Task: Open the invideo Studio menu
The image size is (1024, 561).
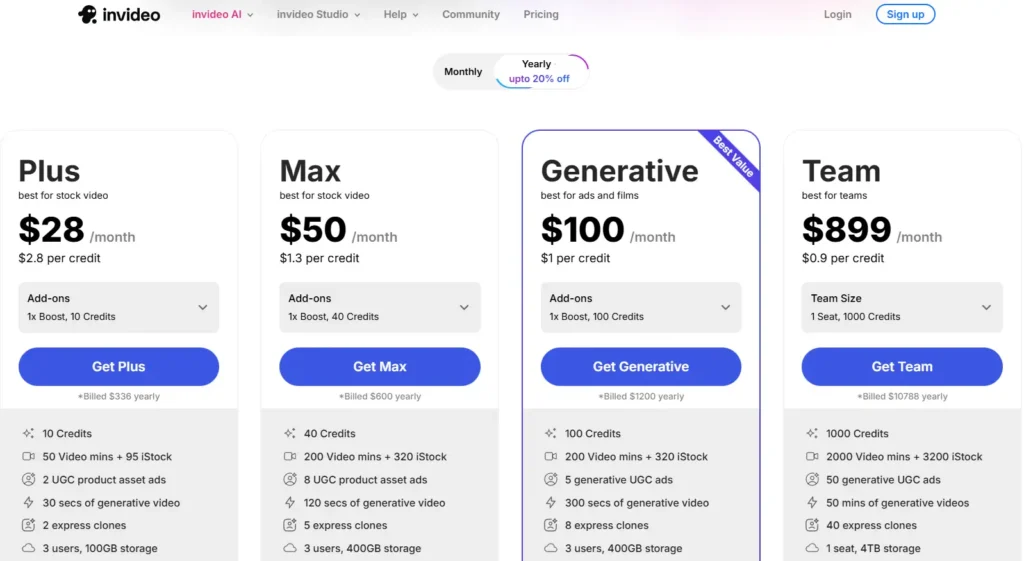Action: coord(318,15)
